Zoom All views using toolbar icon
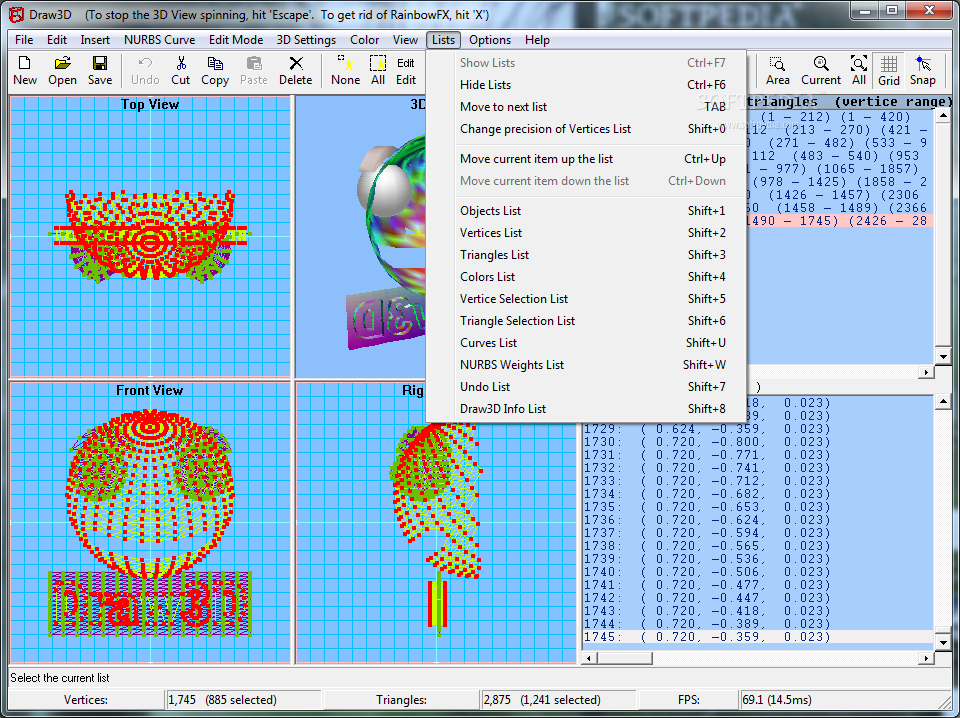Screen dimensions: 960x718 click(x=859, y=70)
